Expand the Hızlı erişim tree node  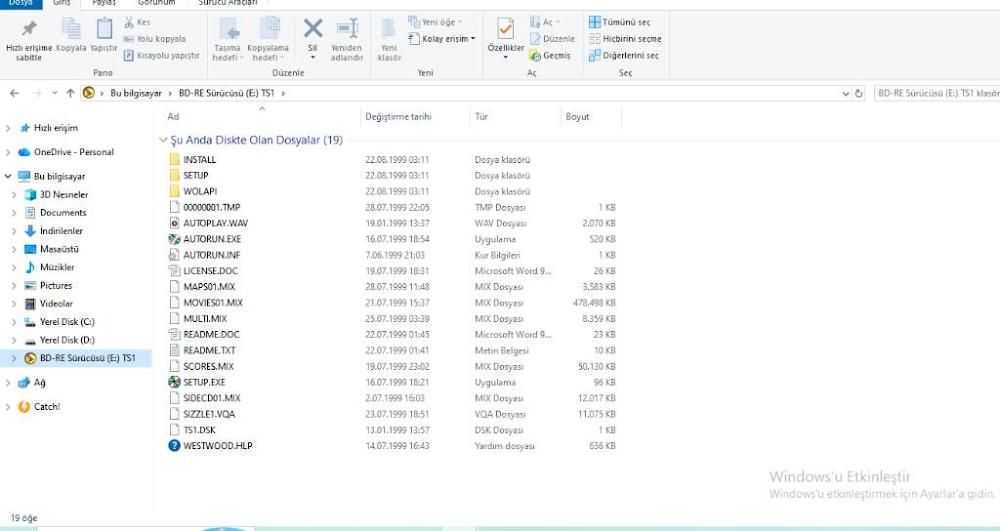(x=8, y=128)
